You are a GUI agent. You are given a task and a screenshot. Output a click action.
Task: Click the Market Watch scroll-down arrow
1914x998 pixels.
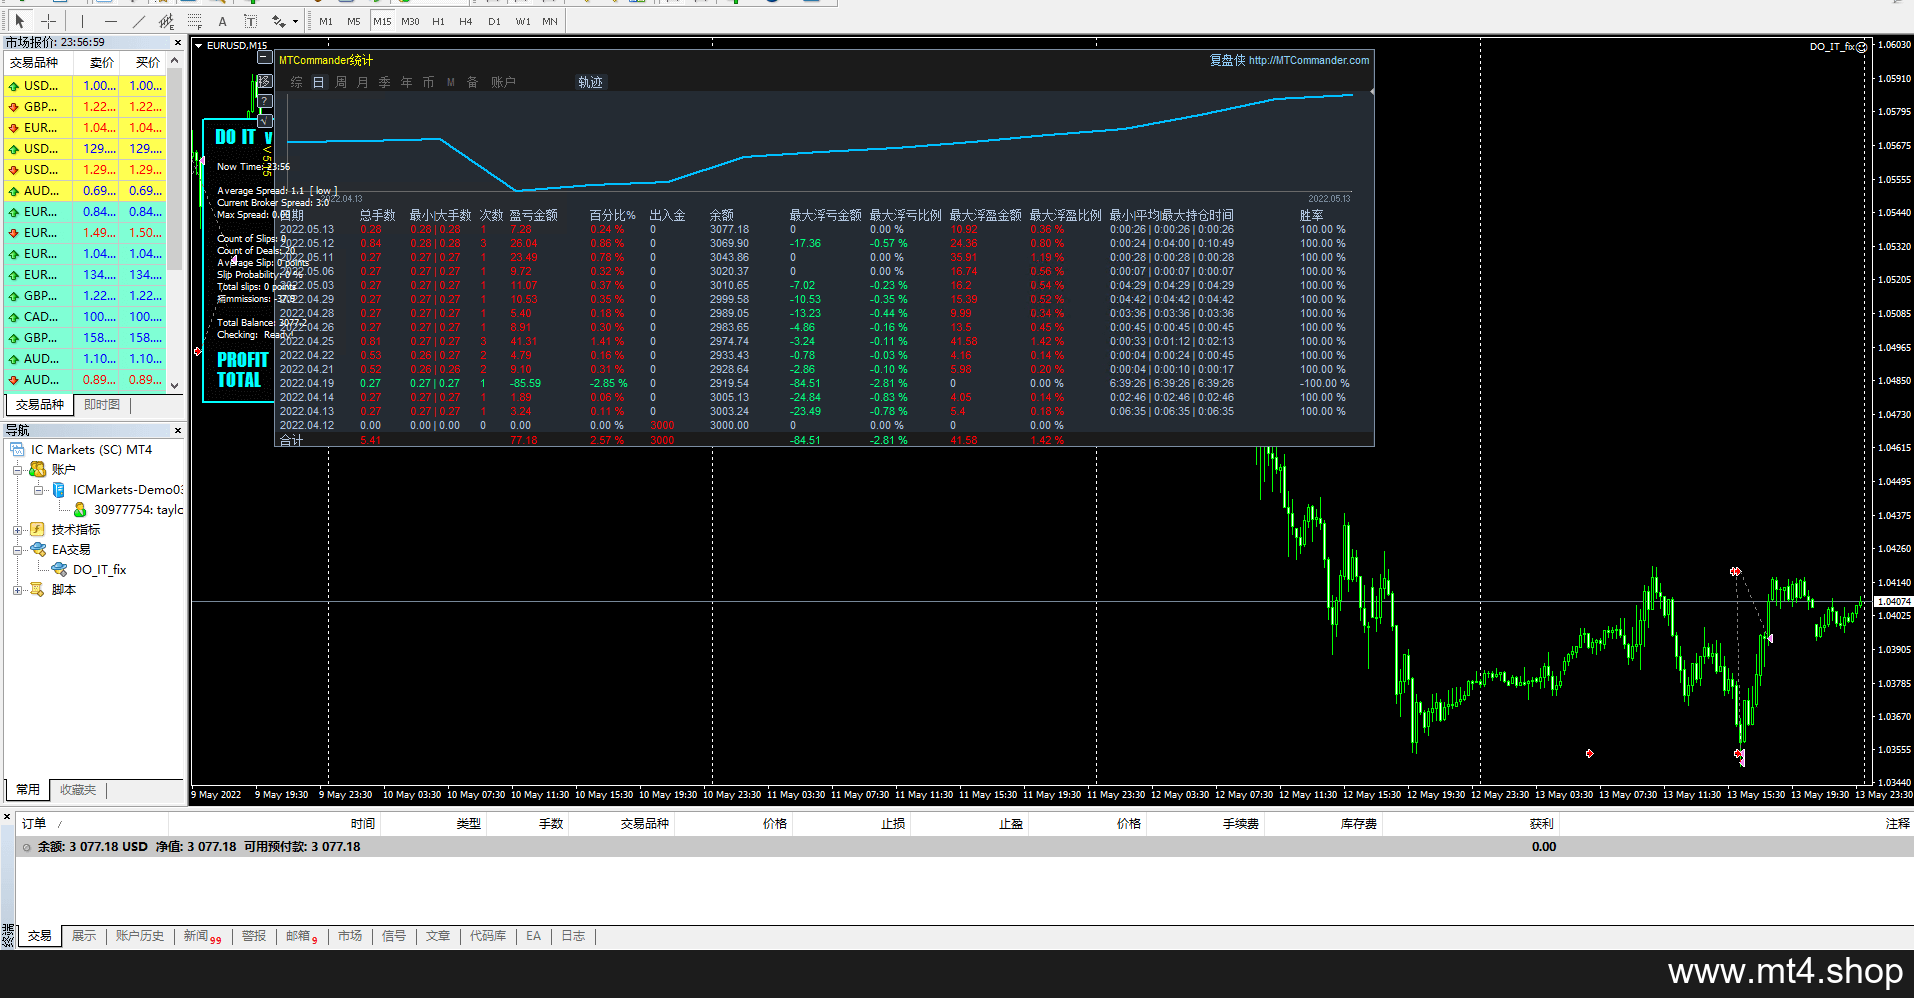175,384
